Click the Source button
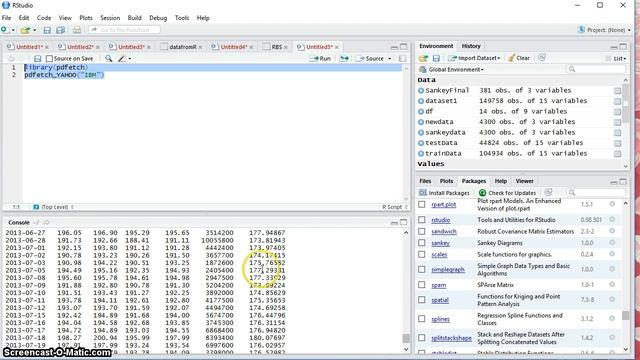 point(370,58)
